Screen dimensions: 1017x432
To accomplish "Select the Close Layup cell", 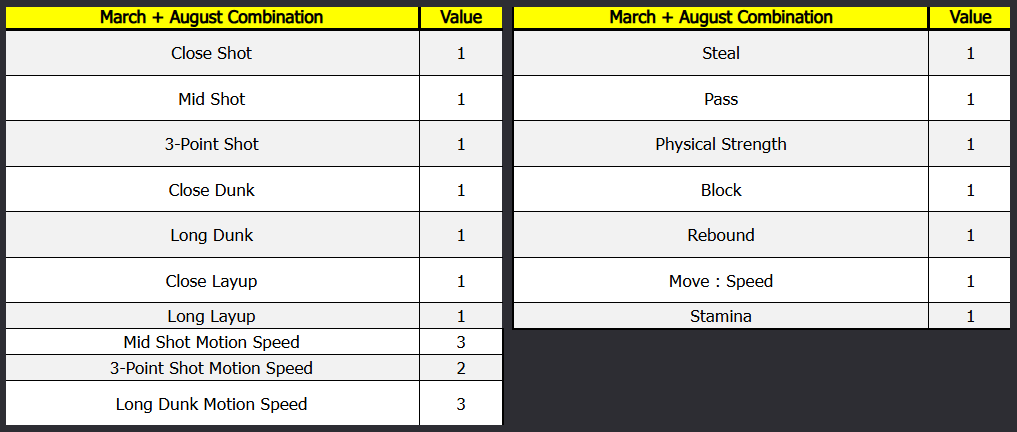I will [x=211, y=281].
